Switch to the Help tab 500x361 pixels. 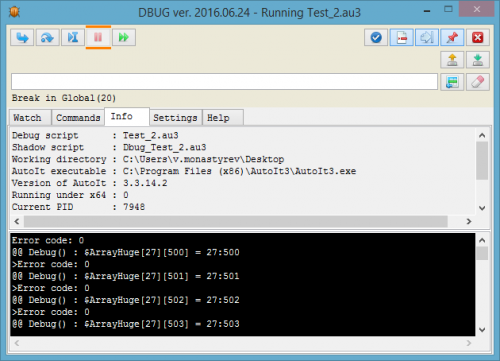[223, 118]
